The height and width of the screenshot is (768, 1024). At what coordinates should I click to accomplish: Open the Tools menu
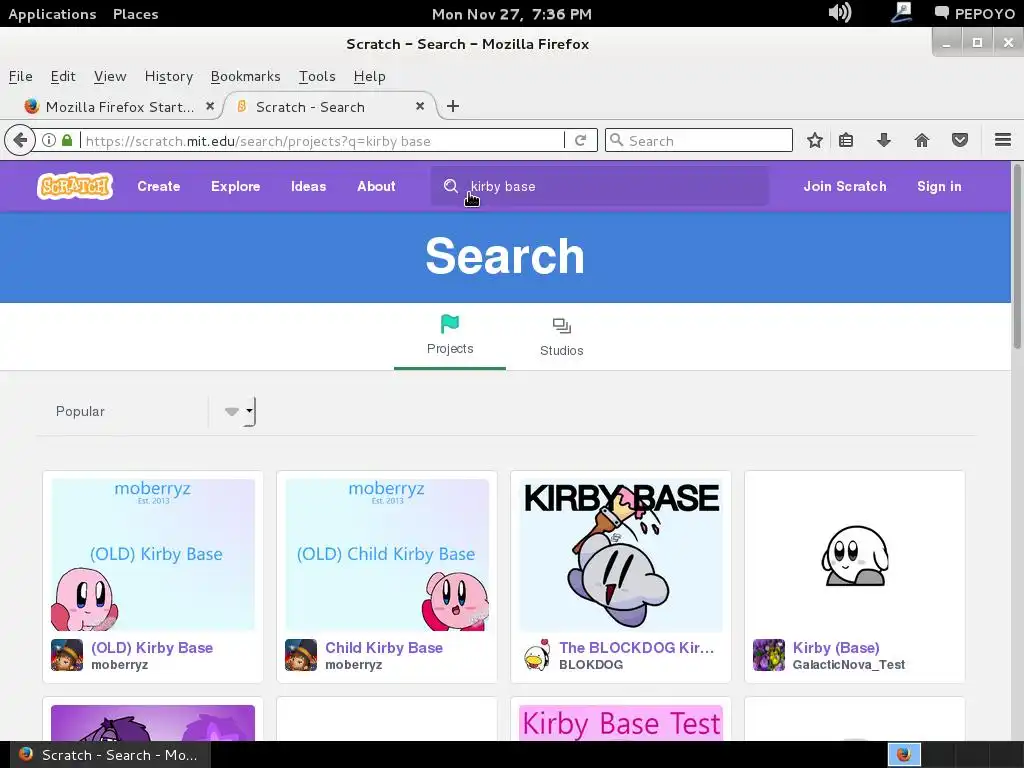point(317,76)
